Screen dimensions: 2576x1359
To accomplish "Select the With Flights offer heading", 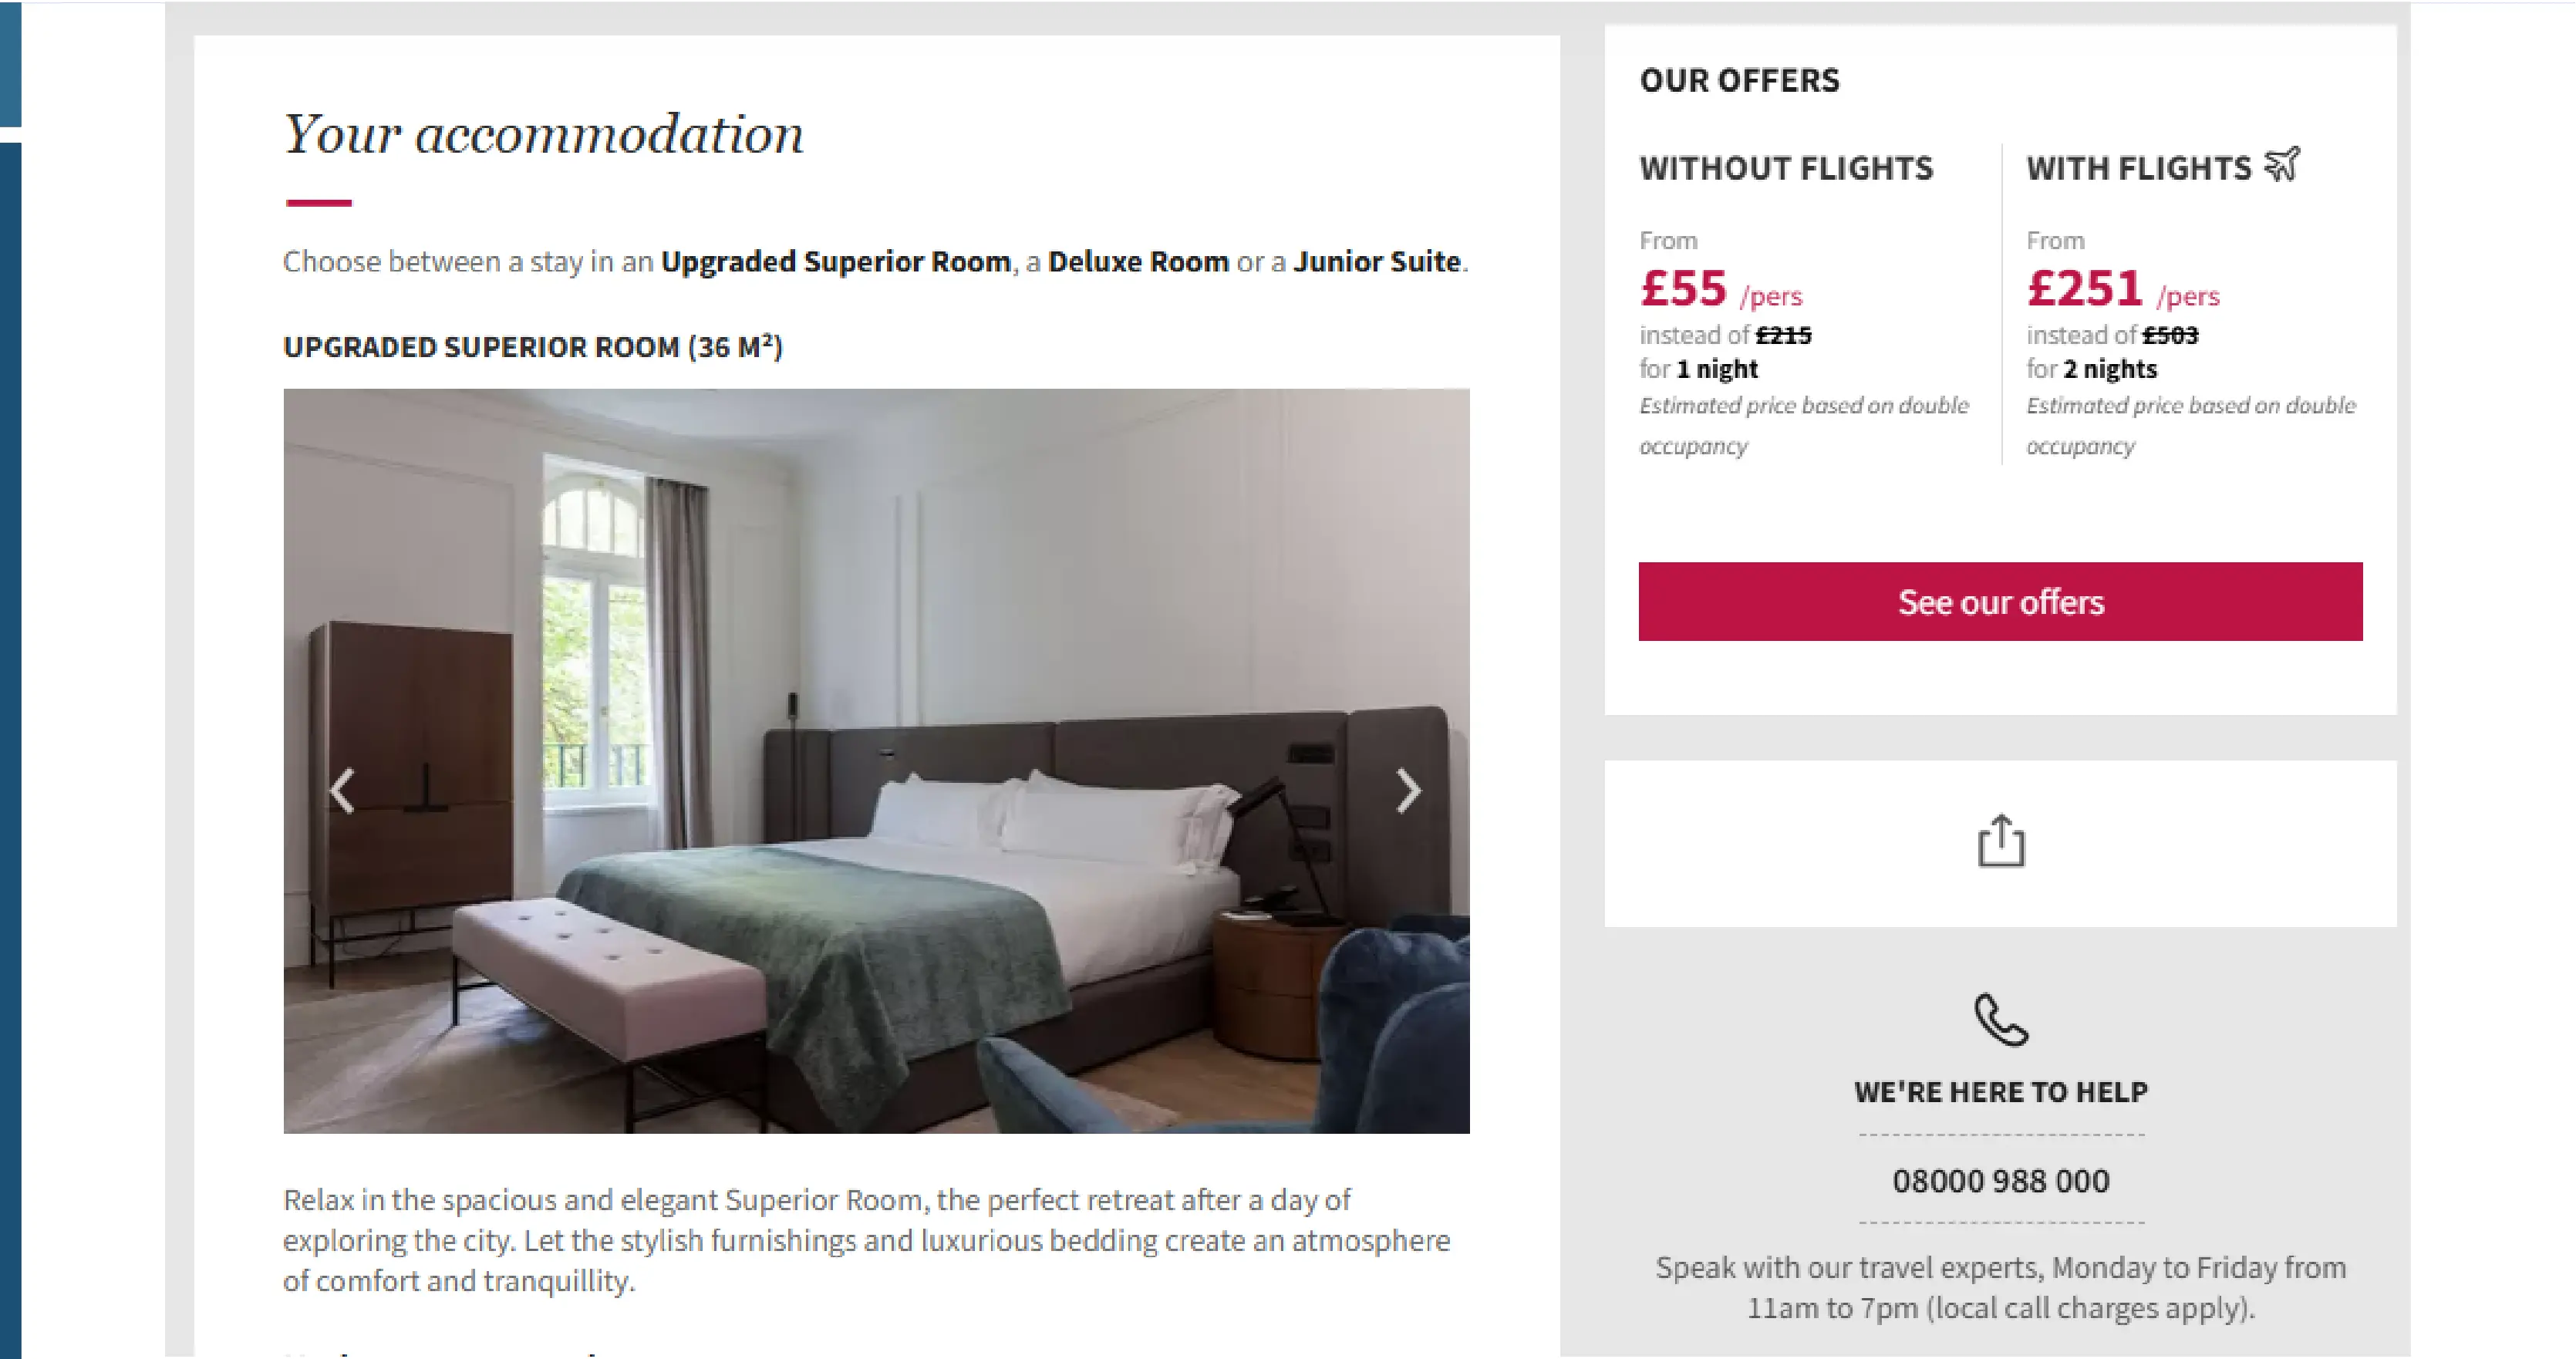I will point(2138,168).
